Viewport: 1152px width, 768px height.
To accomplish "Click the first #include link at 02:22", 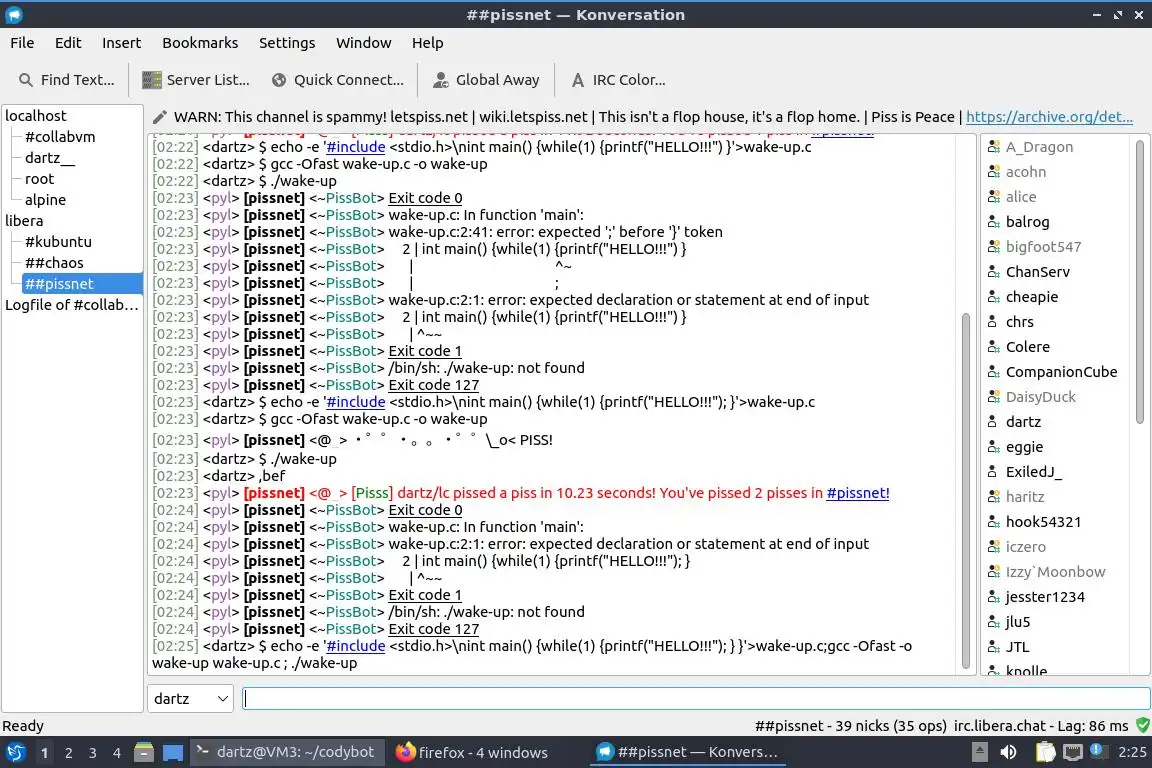I will (356, 147).
